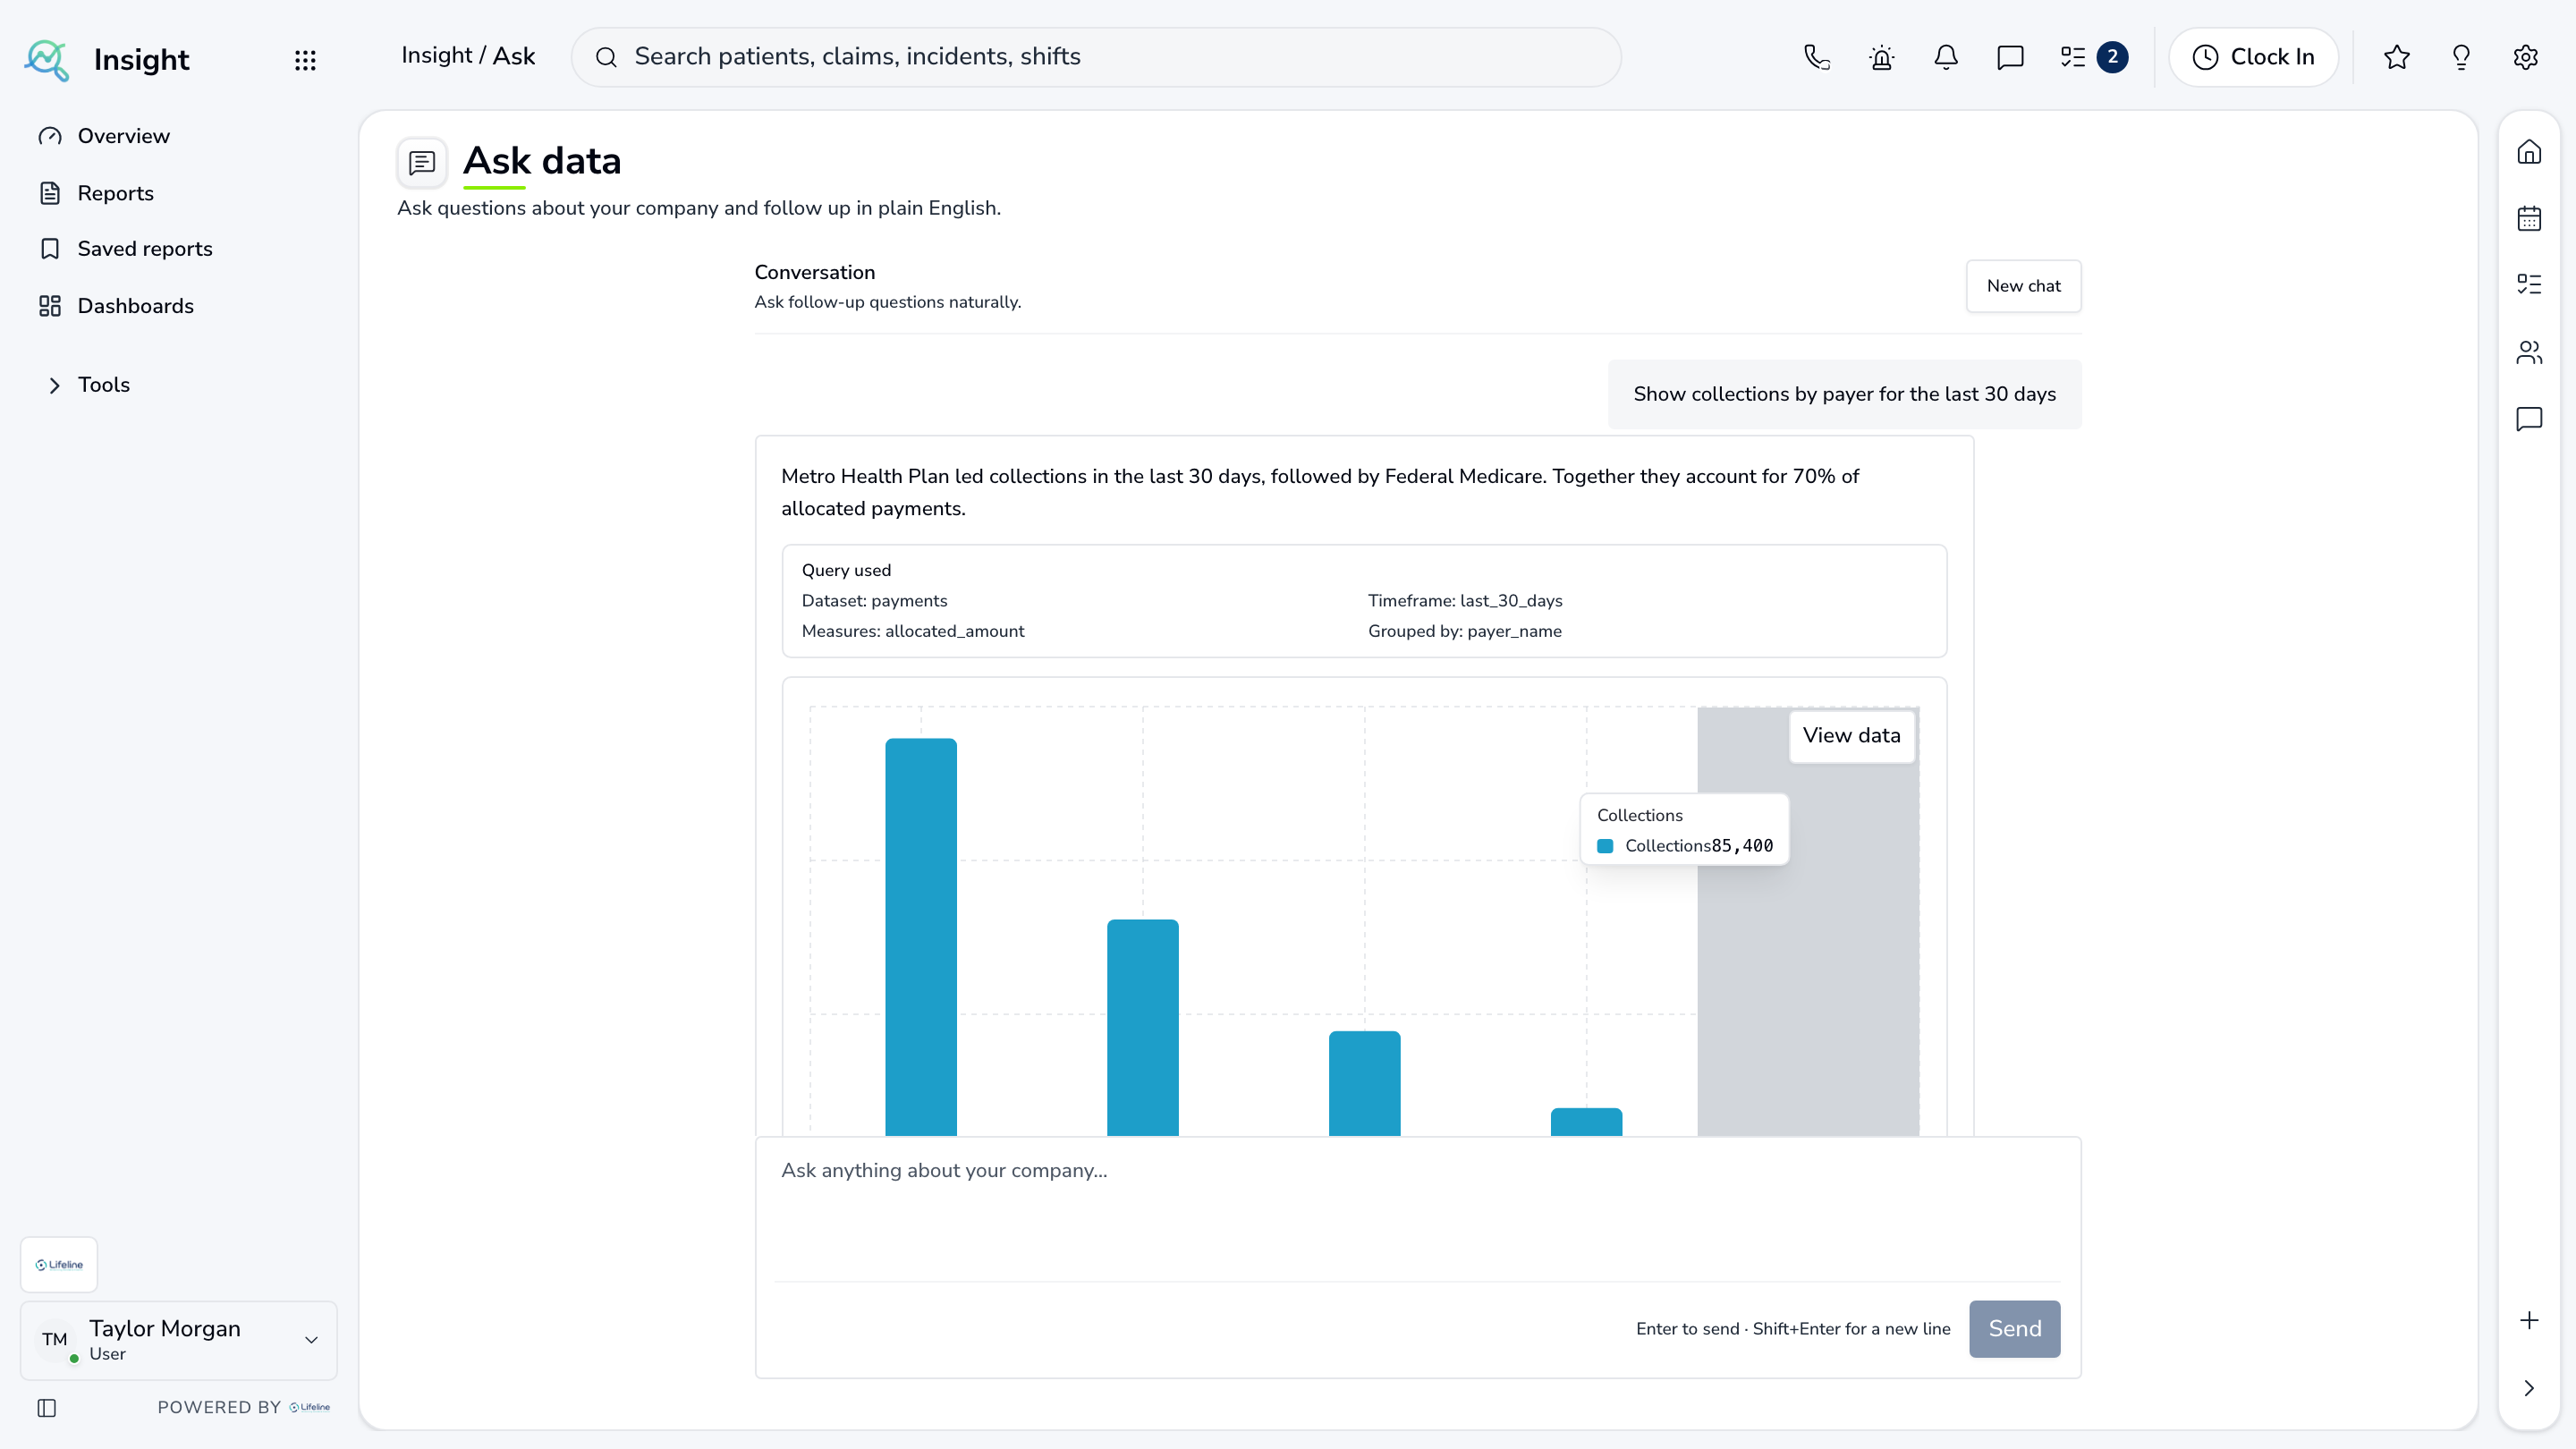Click the Clock In button
The image size is (2576, 1449).
point(2253,57)
